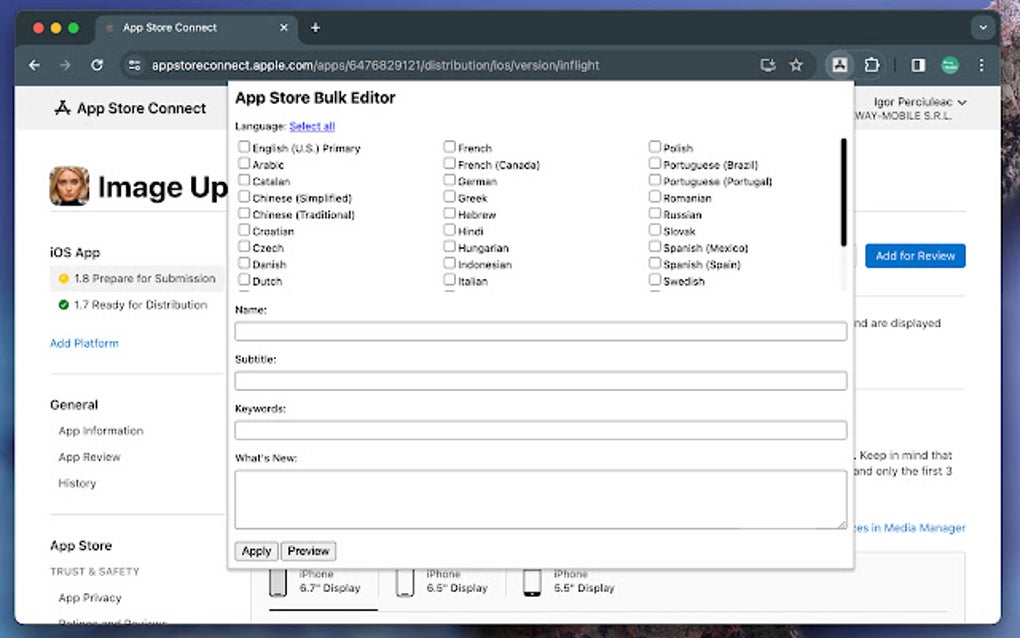
Task: Open Chrome's three-dot menu
Action: (981, 65)
